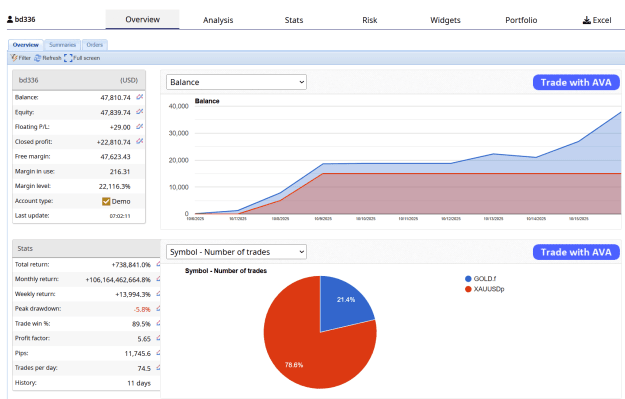Click the Free margin value 47,623.43
Image resolution: width=625 pixels, height=399 pixels.
pyautogui.click(x=115, y=157)
